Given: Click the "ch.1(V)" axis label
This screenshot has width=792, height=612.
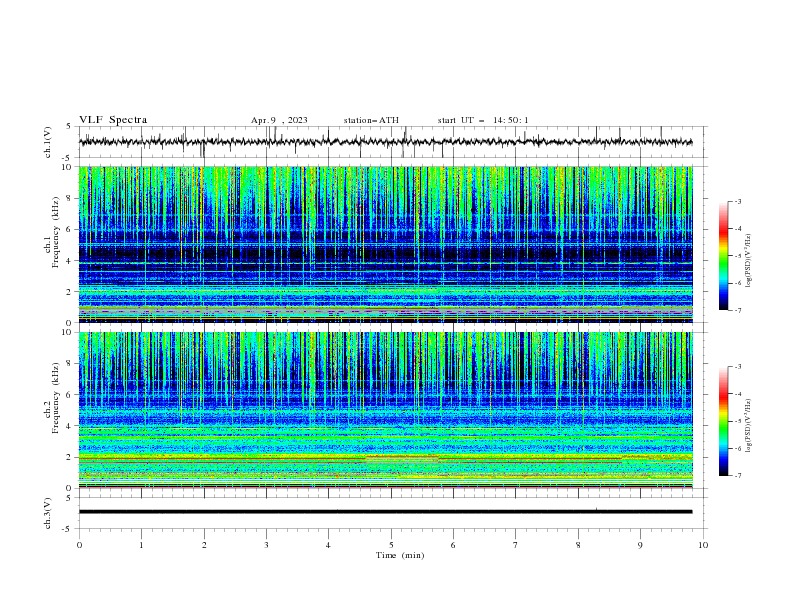Looking at the screenshot, I should click(x=48, y=142).
